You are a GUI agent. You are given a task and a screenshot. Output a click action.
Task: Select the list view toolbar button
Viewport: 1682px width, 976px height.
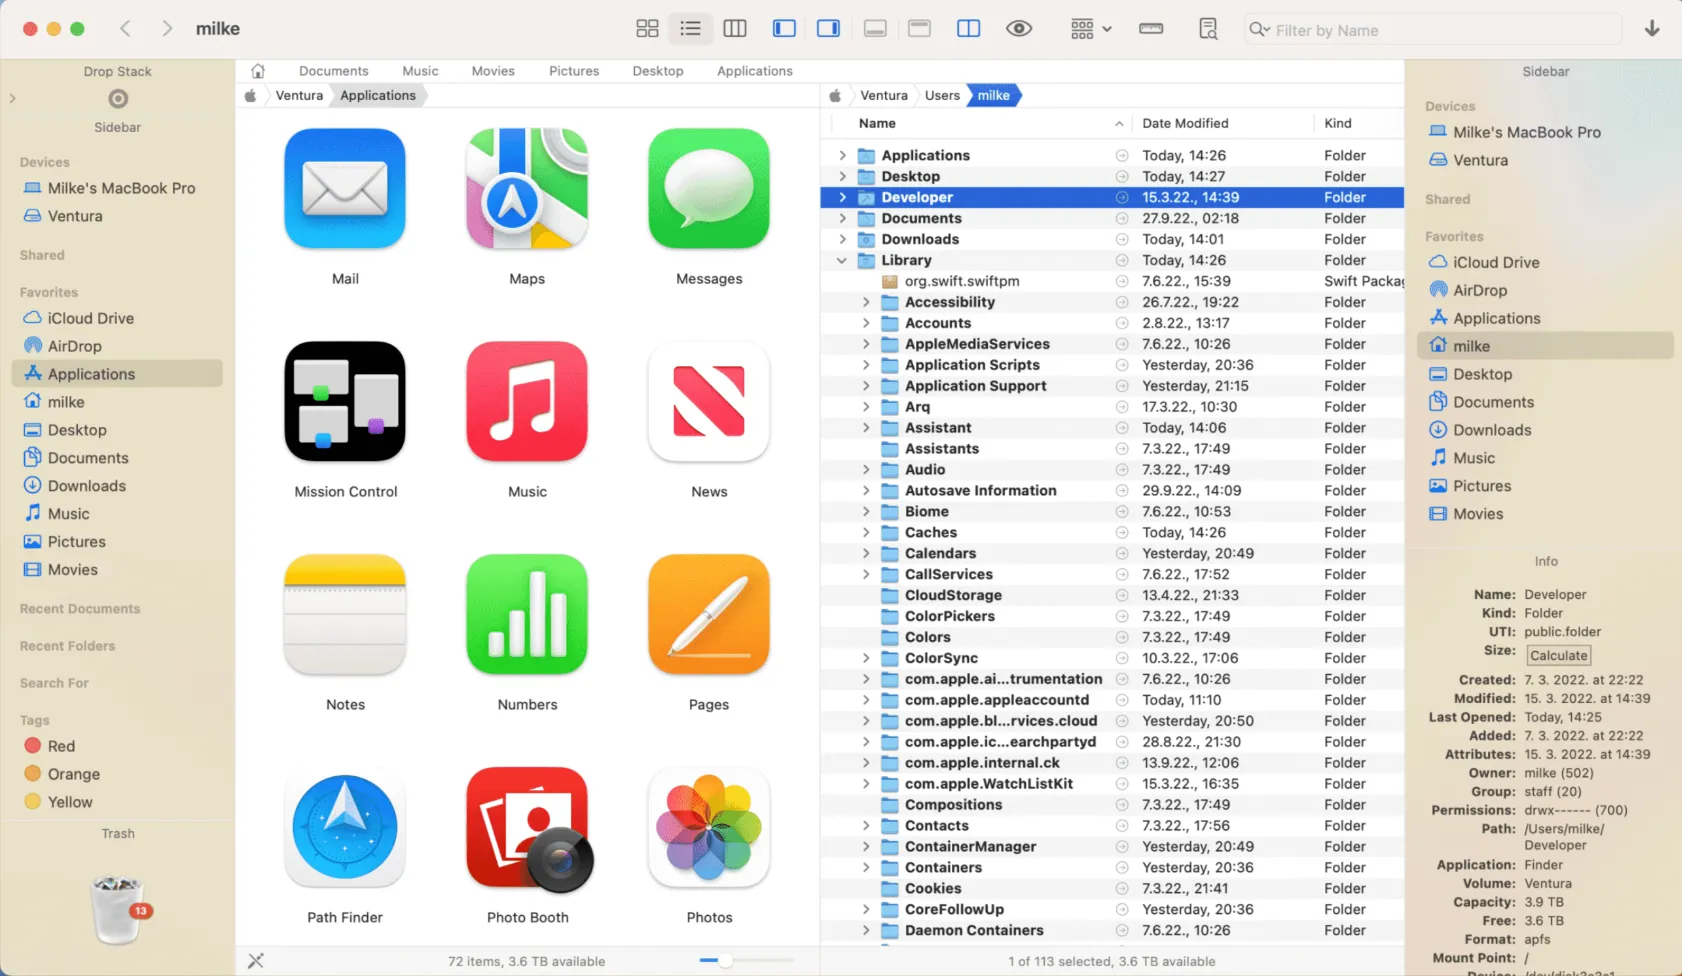pos(690,29)
